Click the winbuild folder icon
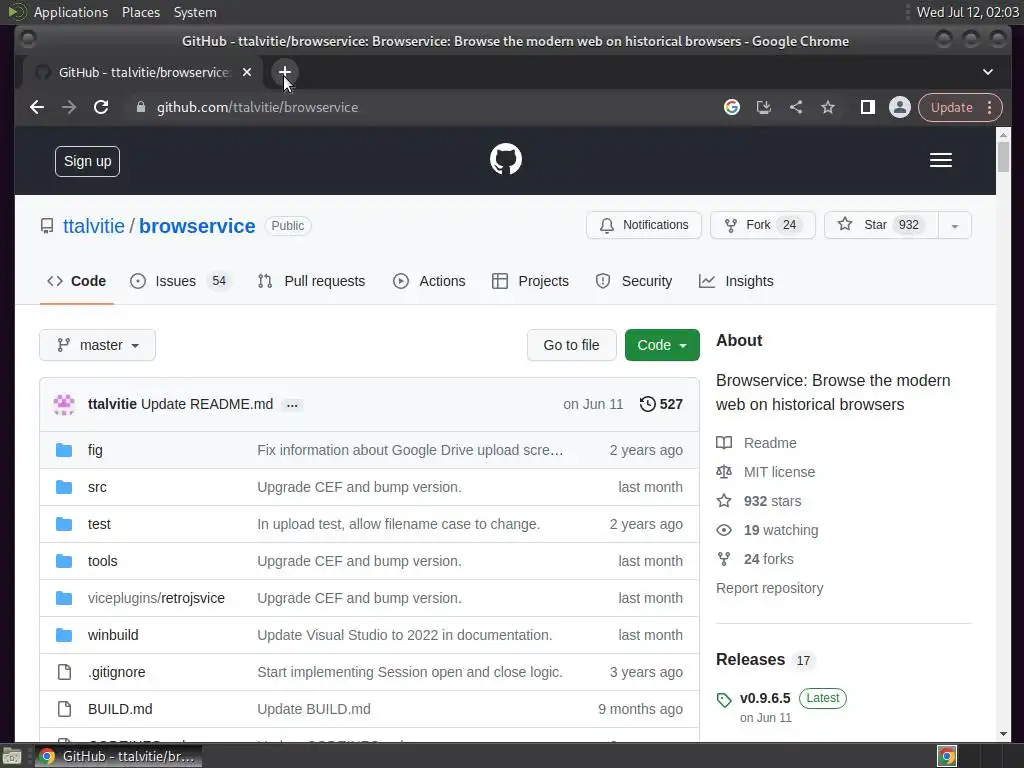 [x=64, y=635]
